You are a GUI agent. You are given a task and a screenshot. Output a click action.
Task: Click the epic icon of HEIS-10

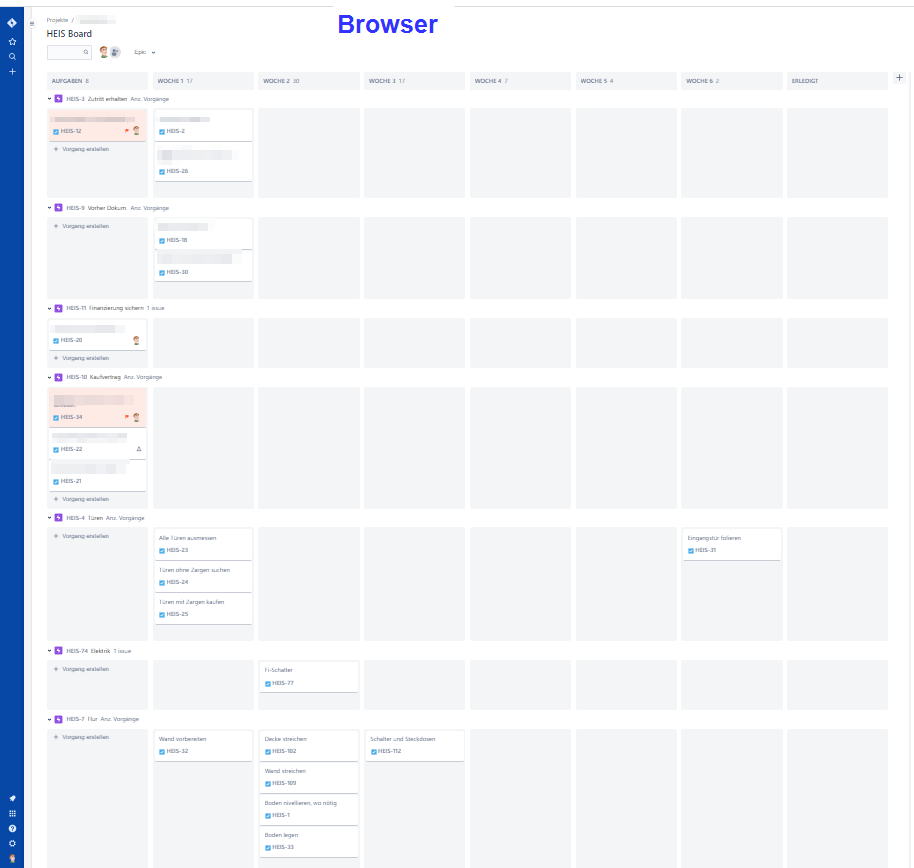click(x=58, y=377)
